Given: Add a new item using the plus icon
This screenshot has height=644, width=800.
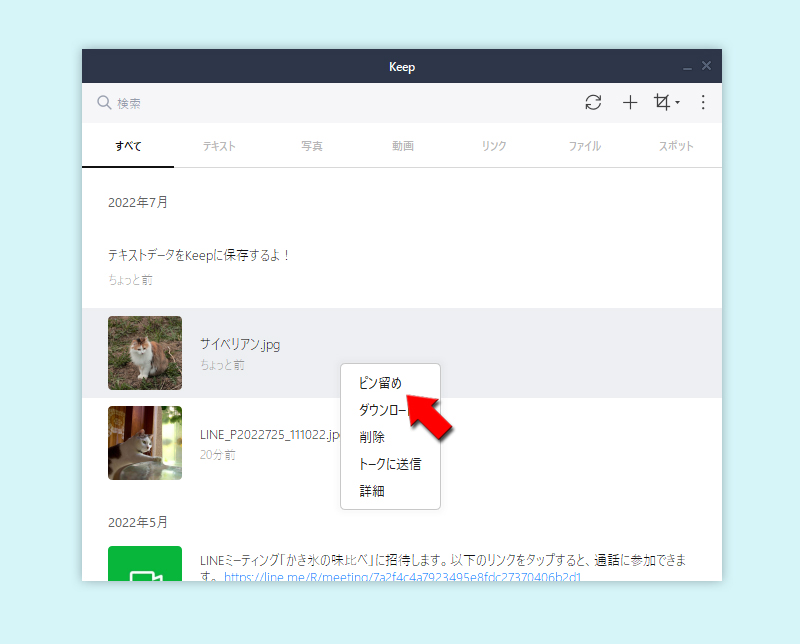Looking at the screenshot, I should (x=630, y=102).
